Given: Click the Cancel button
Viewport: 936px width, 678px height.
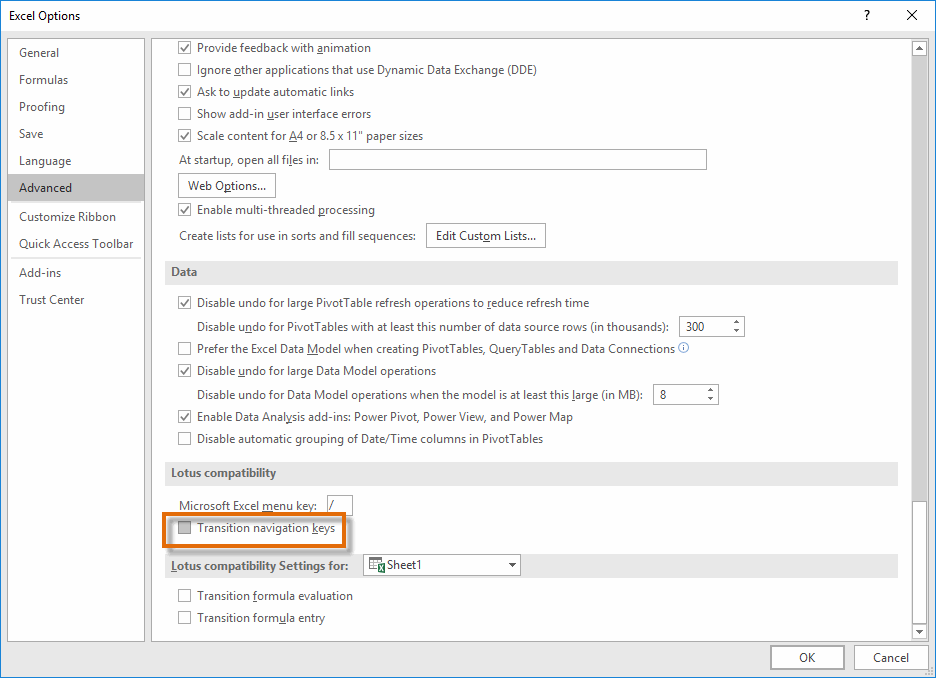Looking at the screenshot, I should click(x=891, y=658).
